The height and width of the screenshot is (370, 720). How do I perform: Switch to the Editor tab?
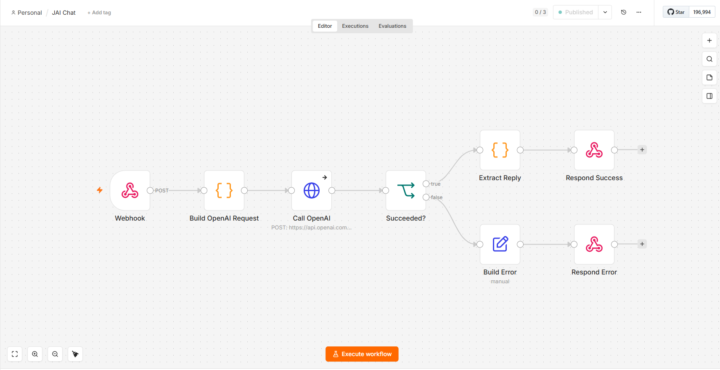point(325,26)
